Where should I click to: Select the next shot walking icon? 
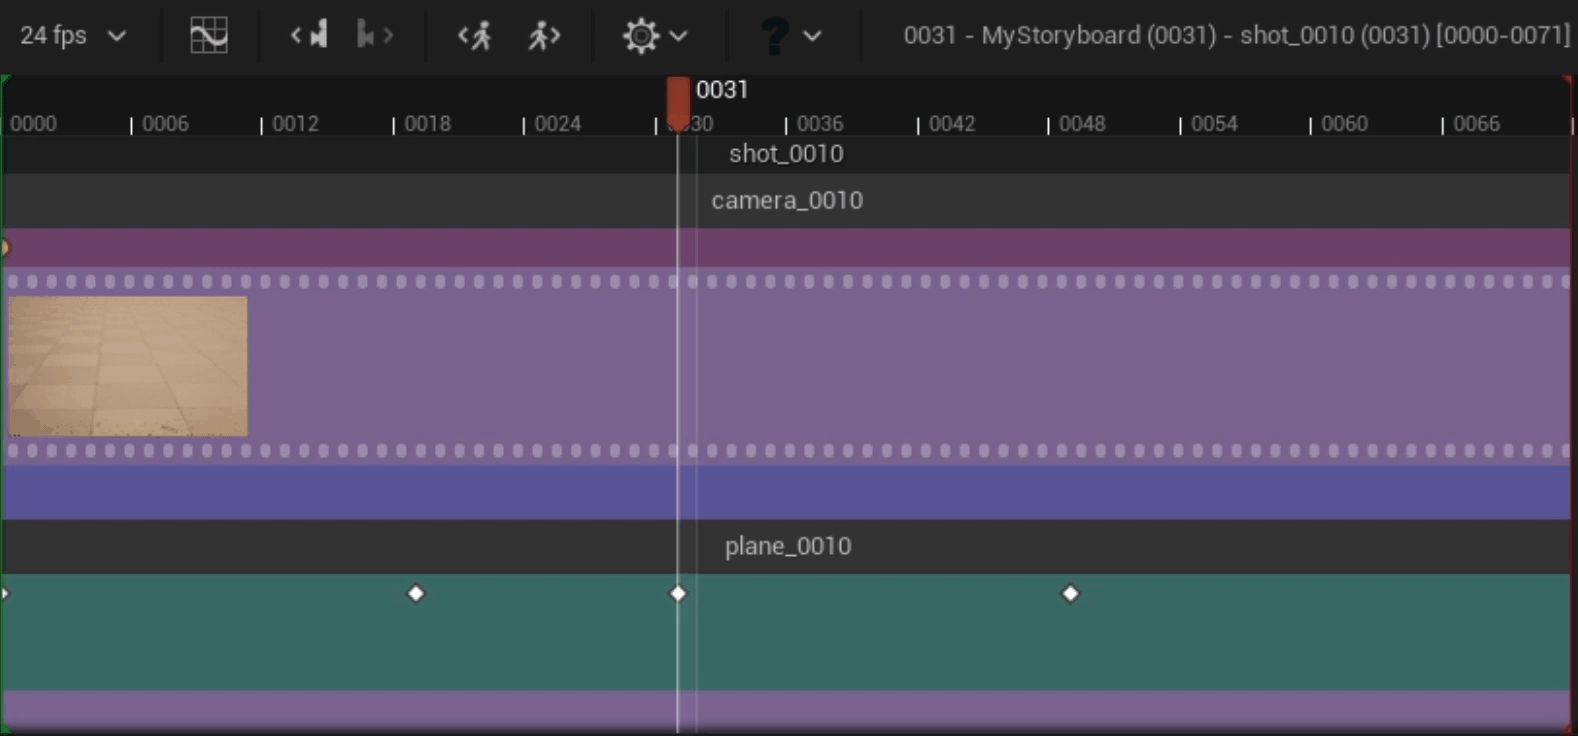(x=544, y=37)
